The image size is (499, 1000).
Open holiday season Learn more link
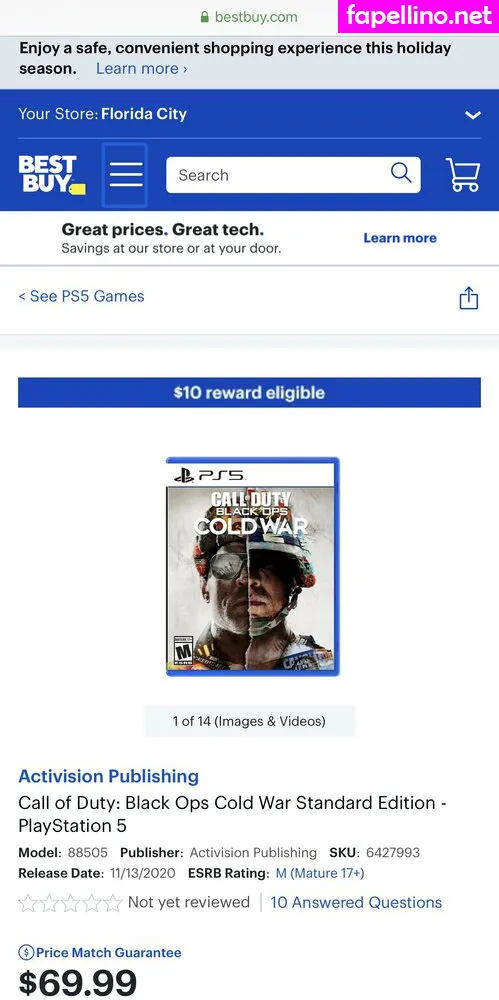pyautogui.click(x=142, y=68)
